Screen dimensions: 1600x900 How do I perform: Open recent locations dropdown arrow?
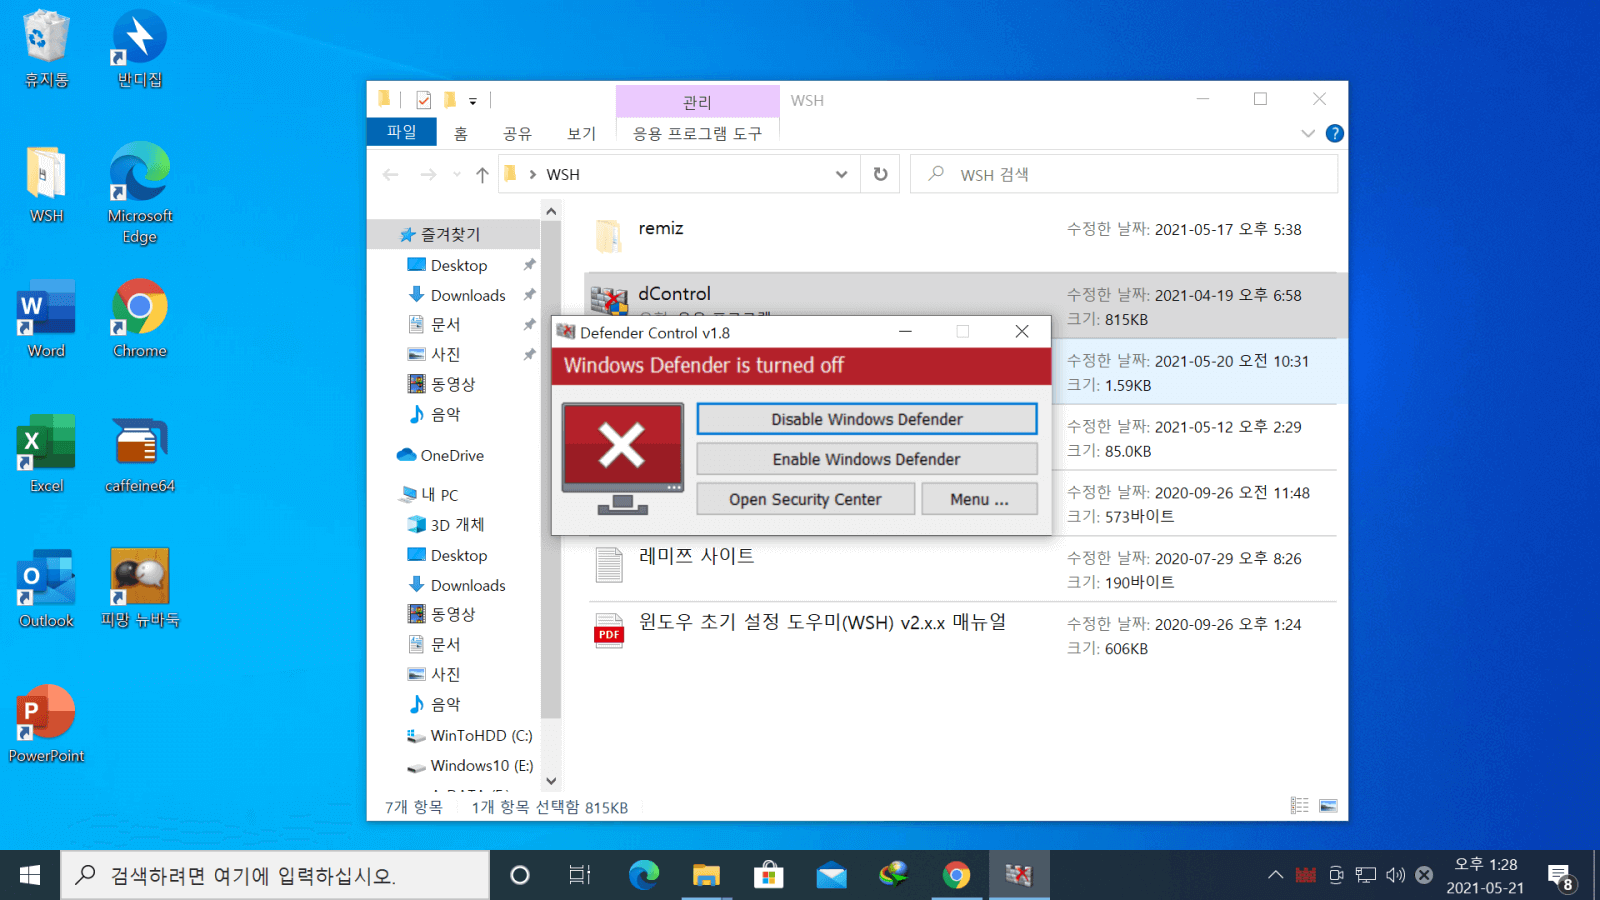(457, 174)
